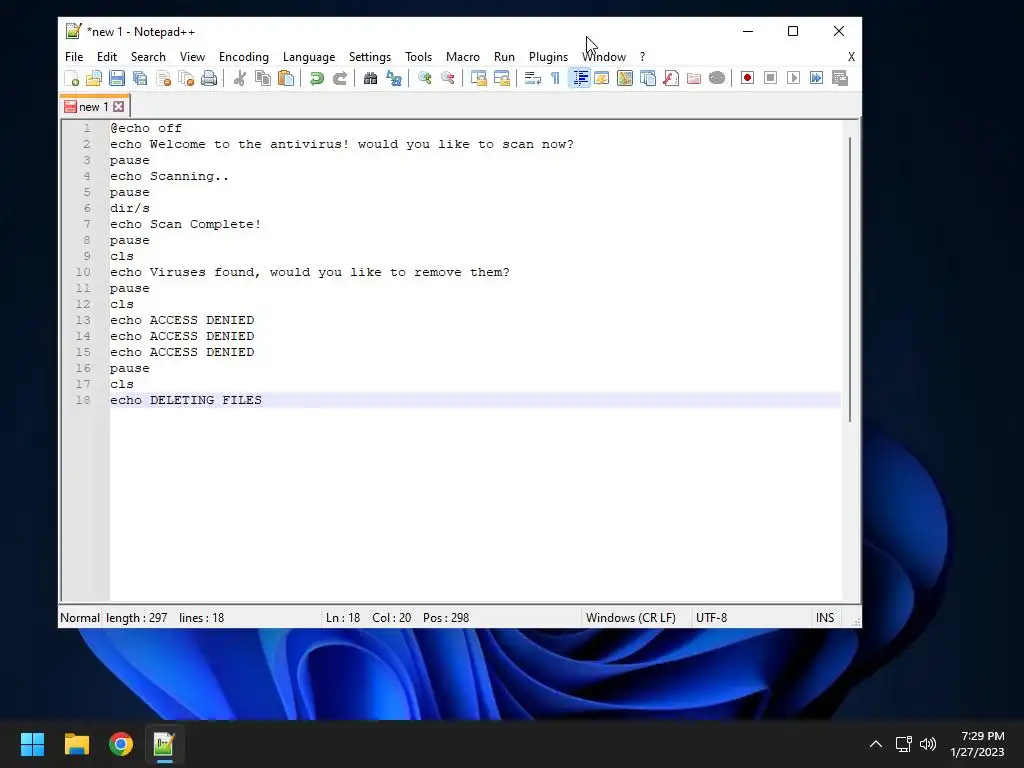Zoom in with the magnifier plus icon
This screenshot has height=768, width=1024.
point(424,78)
